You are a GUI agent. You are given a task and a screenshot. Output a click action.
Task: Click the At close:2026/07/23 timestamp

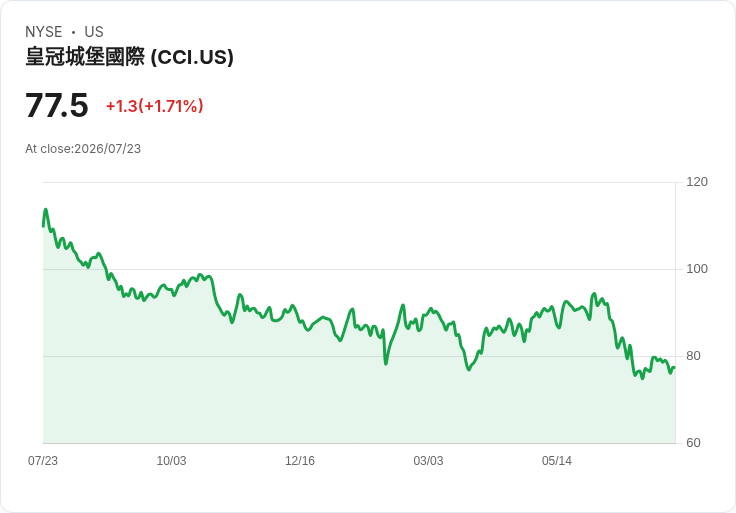(x=83, y=149)
